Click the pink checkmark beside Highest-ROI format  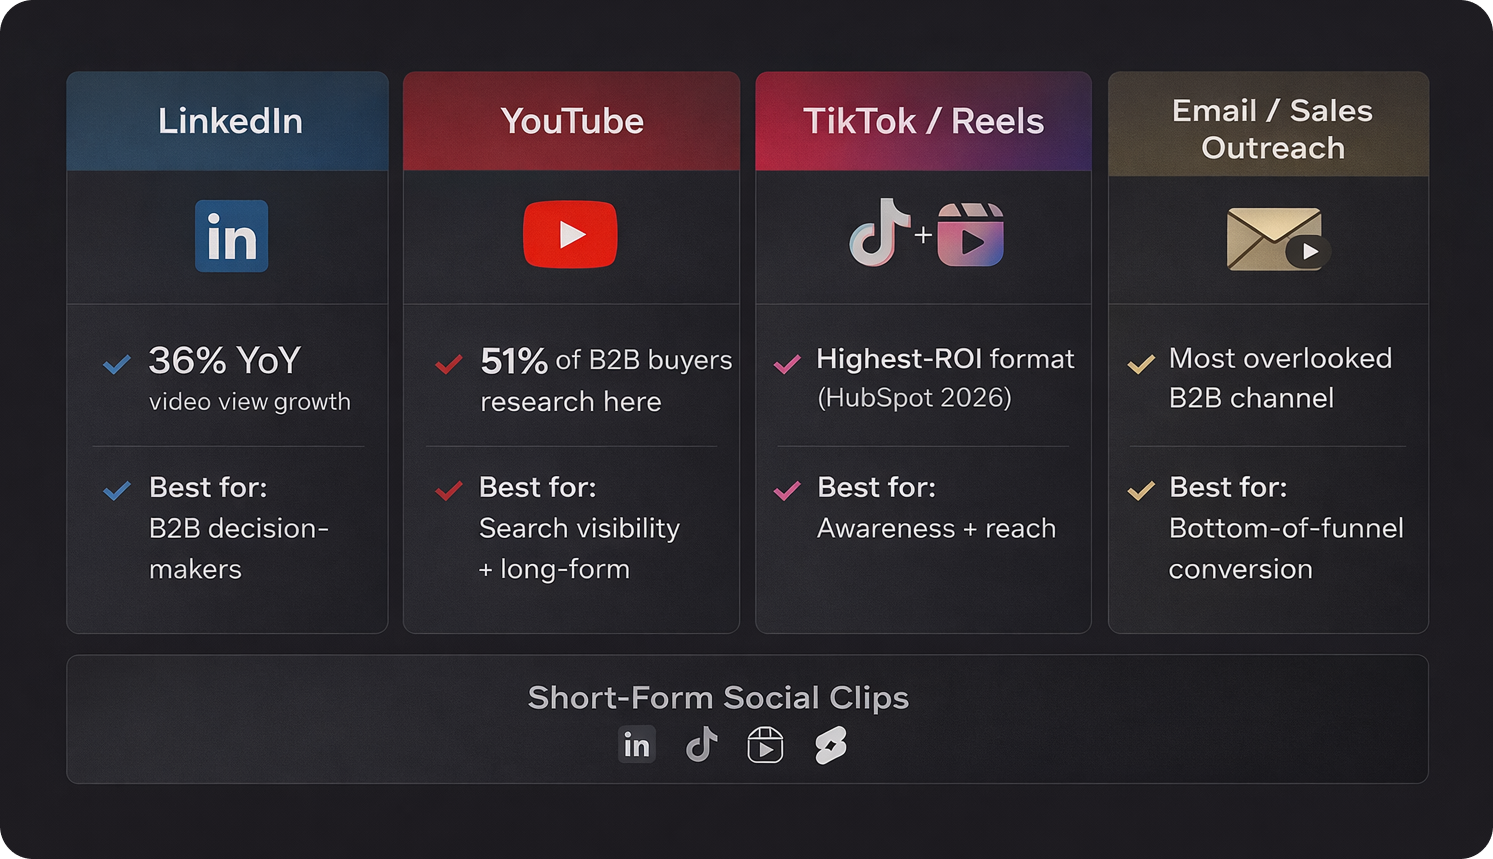(x=787, y=364)
